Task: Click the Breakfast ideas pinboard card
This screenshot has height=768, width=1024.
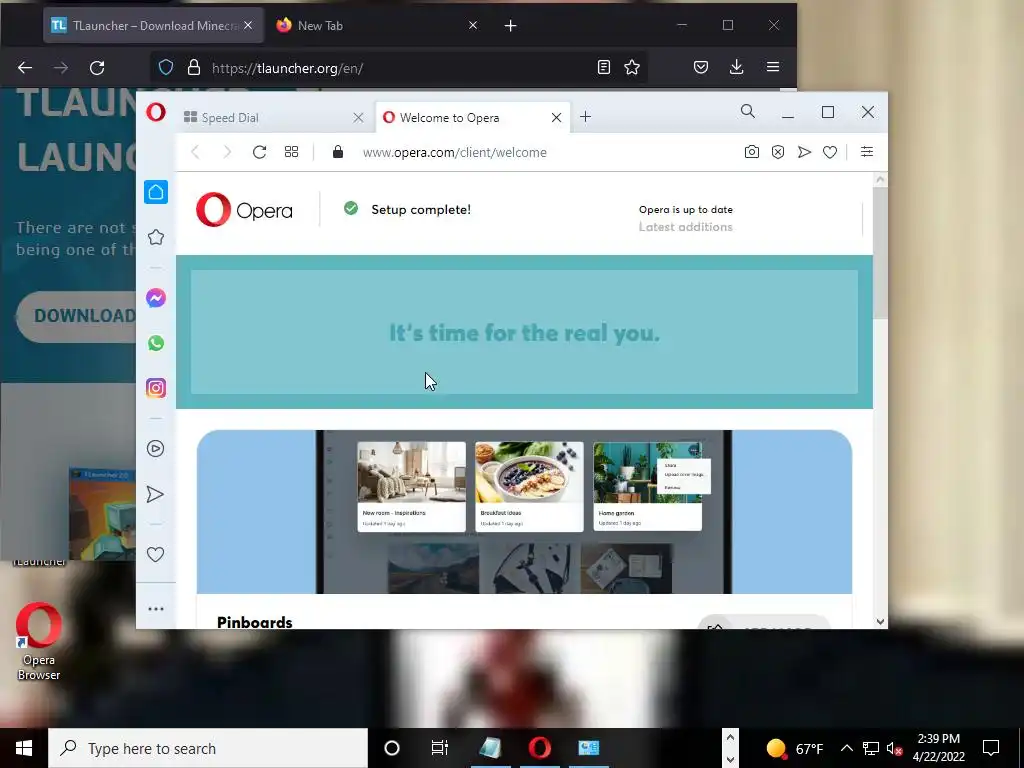Action: 529,487
